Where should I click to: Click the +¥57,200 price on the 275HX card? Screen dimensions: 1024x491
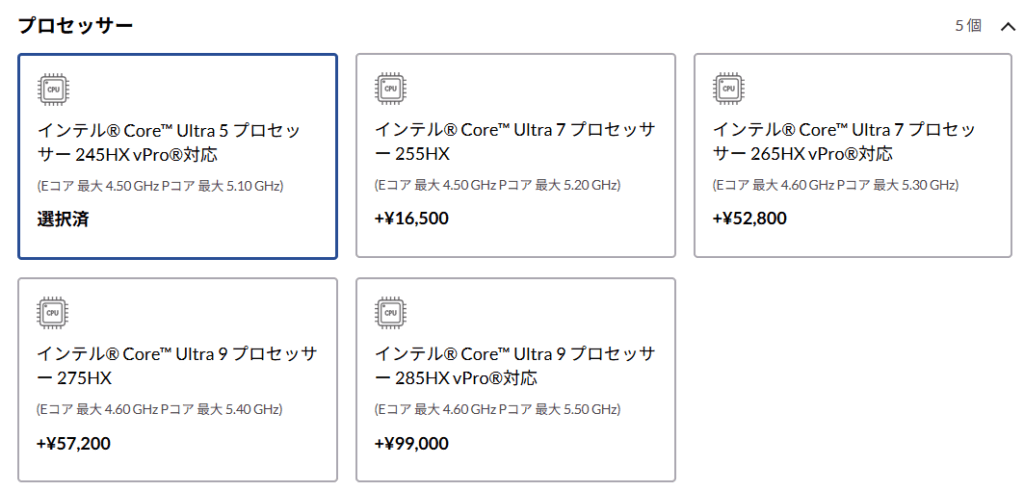[73, 442]
